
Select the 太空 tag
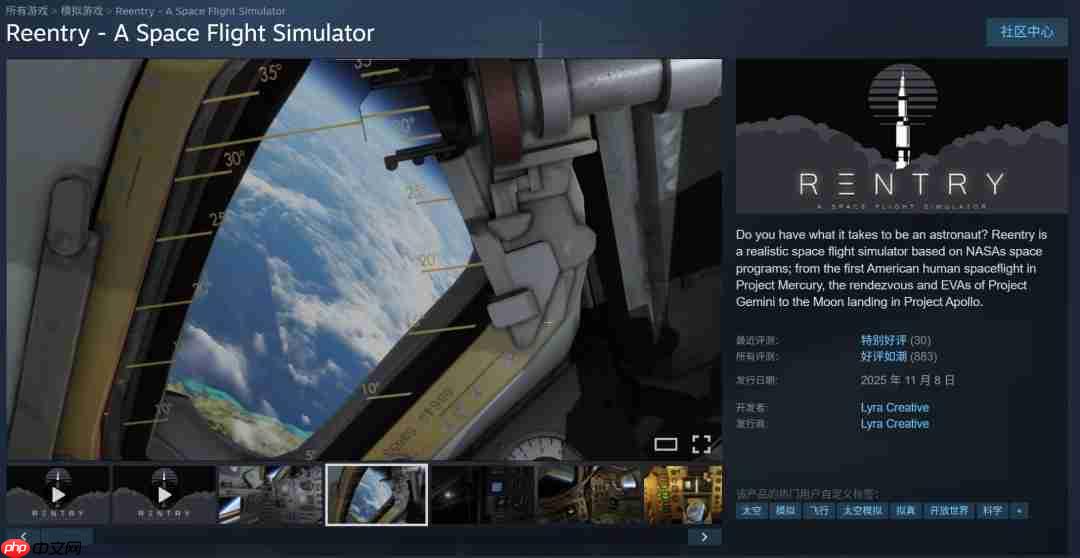[752, 510]
